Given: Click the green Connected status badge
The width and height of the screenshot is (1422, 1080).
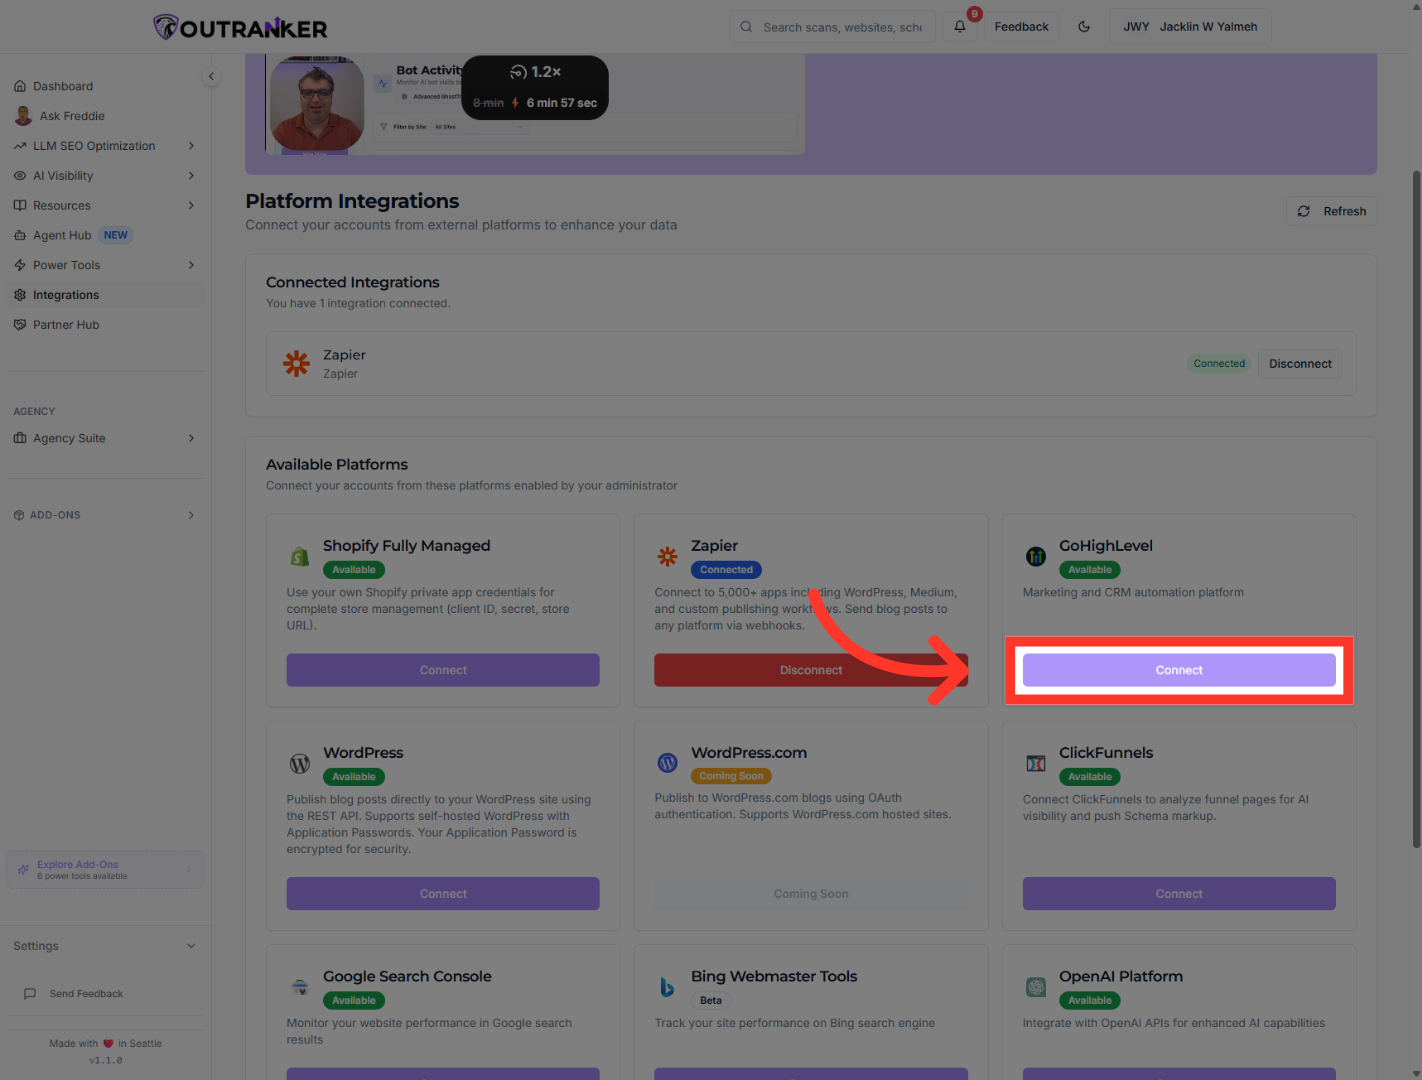Looking at the screenshot, I should tap(1219, 364).
